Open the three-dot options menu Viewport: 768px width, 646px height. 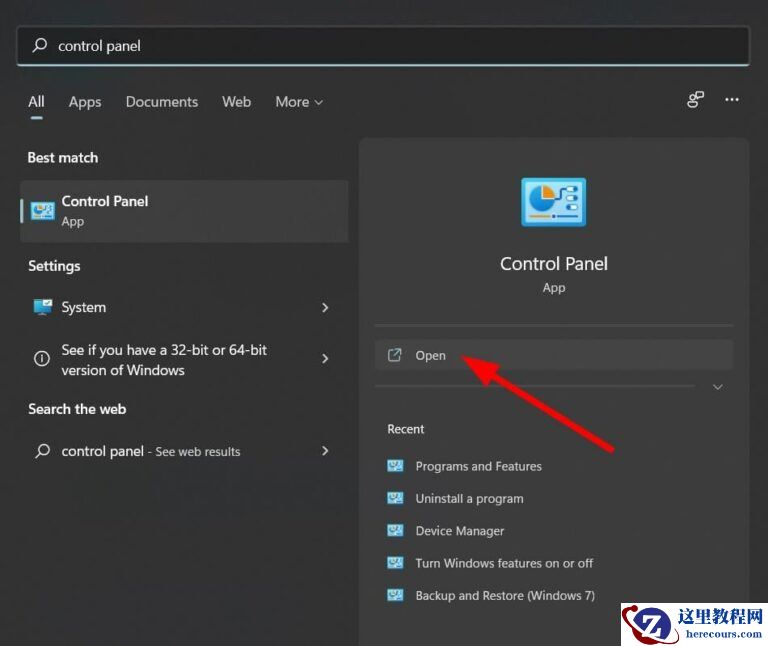pyautogui.click(x=732, y=100)
